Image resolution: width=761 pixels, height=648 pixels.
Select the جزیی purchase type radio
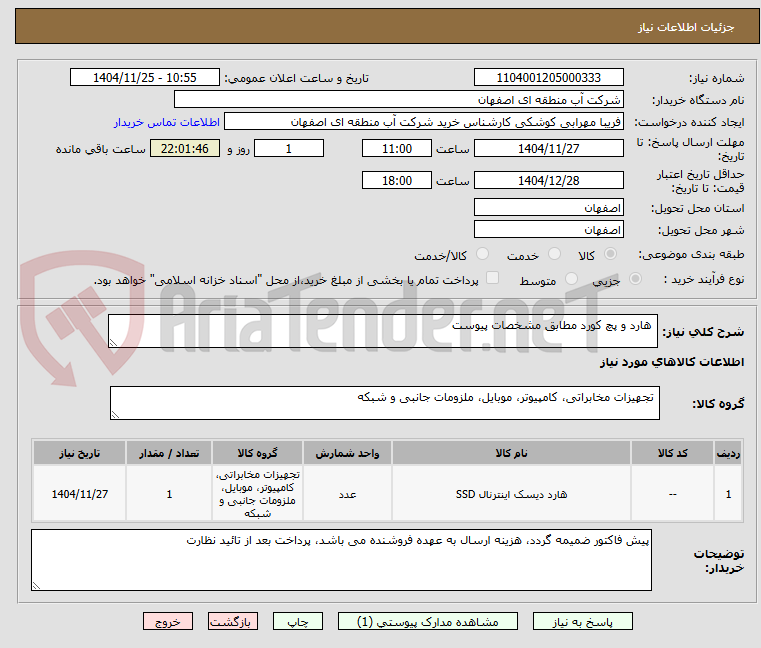[x=635, y=279]
